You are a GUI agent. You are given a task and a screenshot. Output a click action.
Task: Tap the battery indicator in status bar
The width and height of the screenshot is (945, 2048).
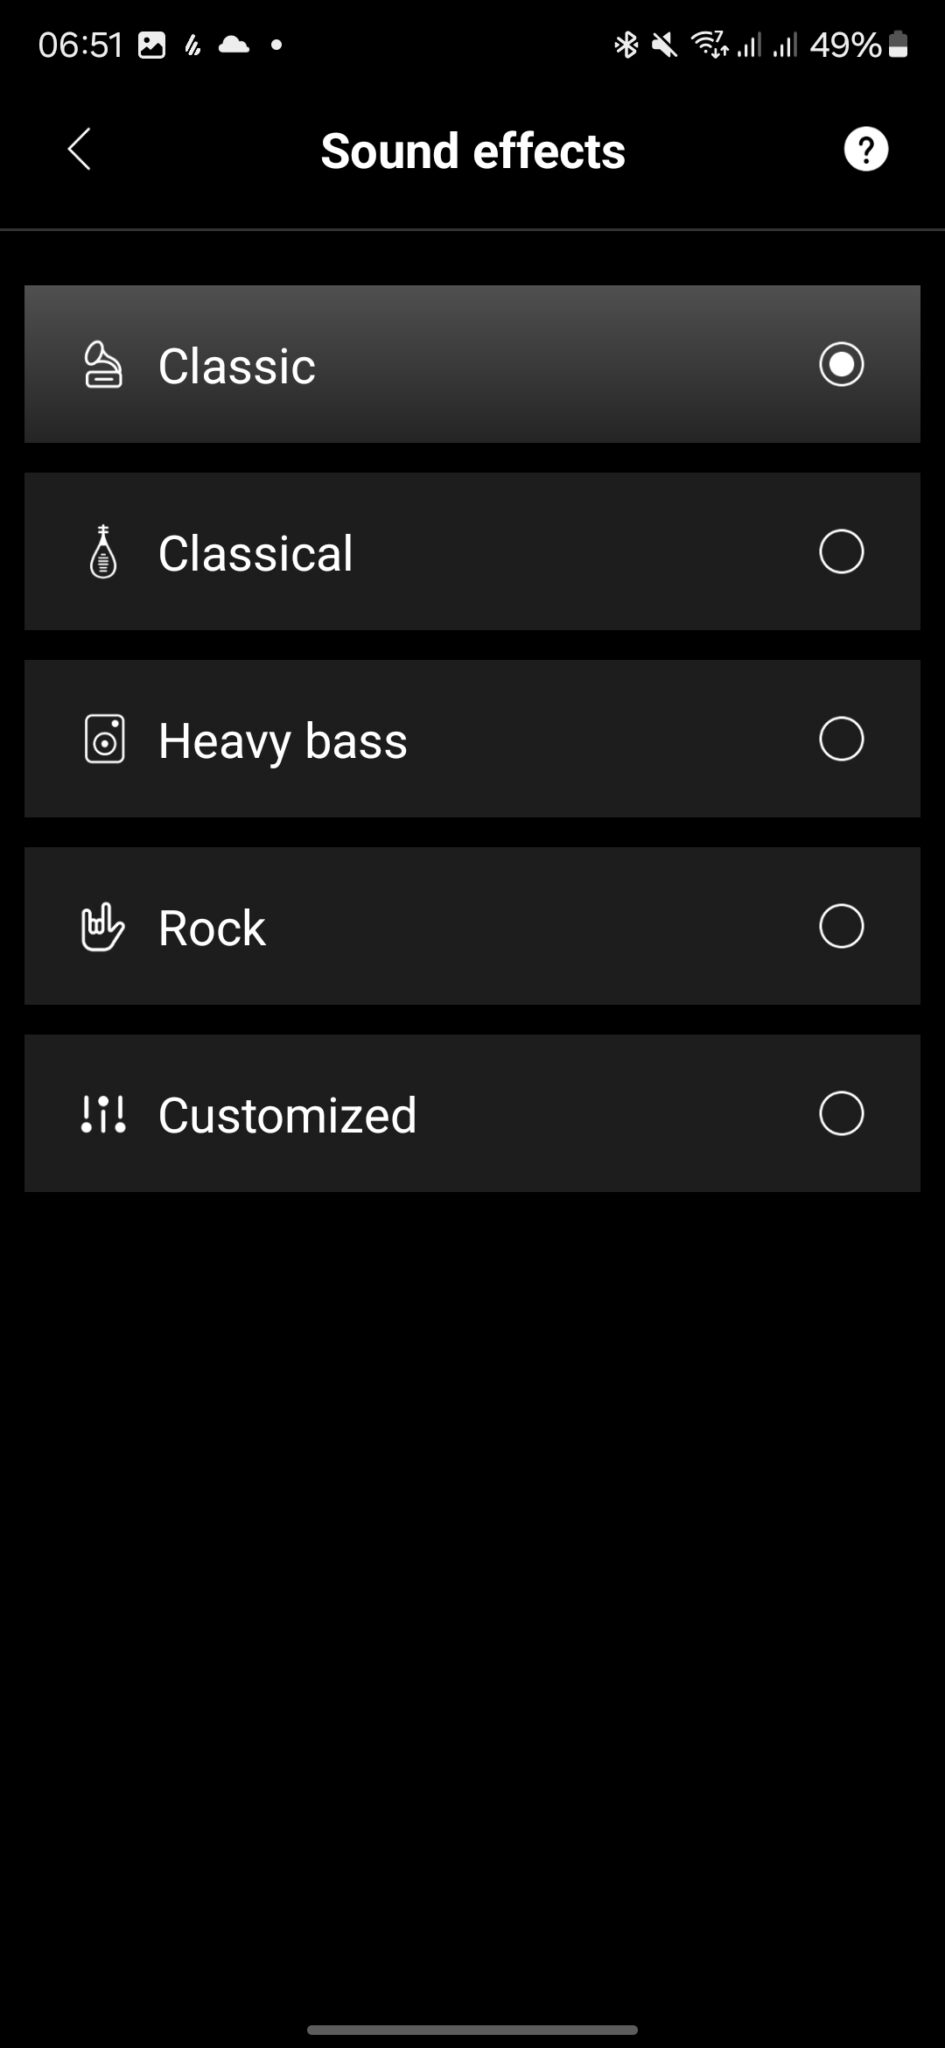click(898, 45)
